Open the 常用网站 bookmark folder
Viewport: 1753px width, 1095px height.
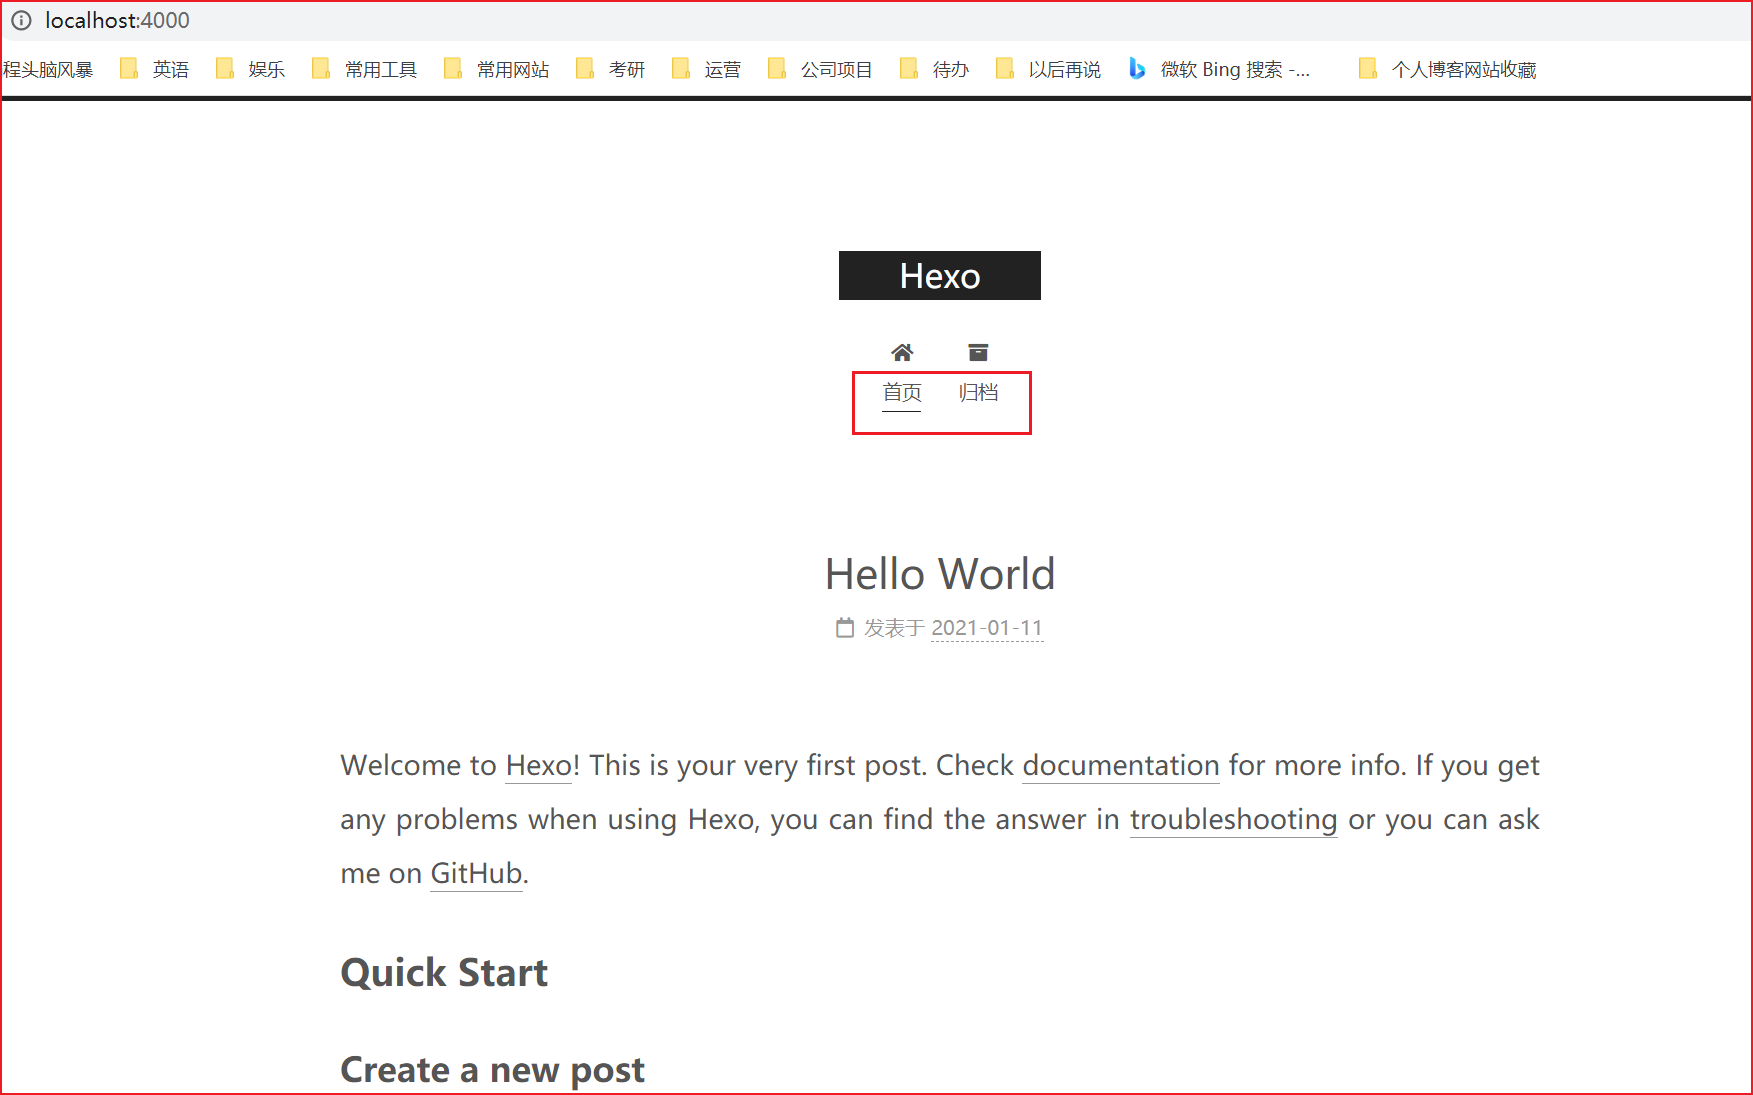tap(496, 69)
